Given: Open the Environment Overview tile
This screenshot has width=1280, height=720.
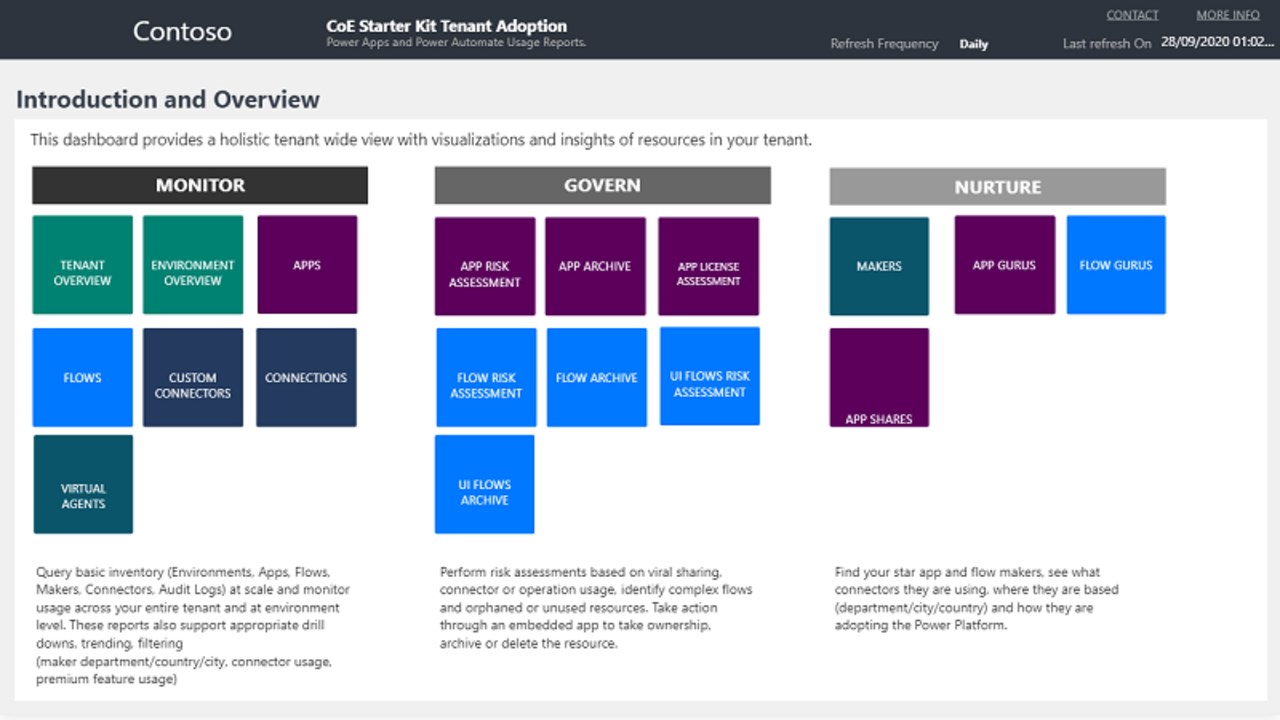Looking at the screenshot, I should [x=193, y=265].
